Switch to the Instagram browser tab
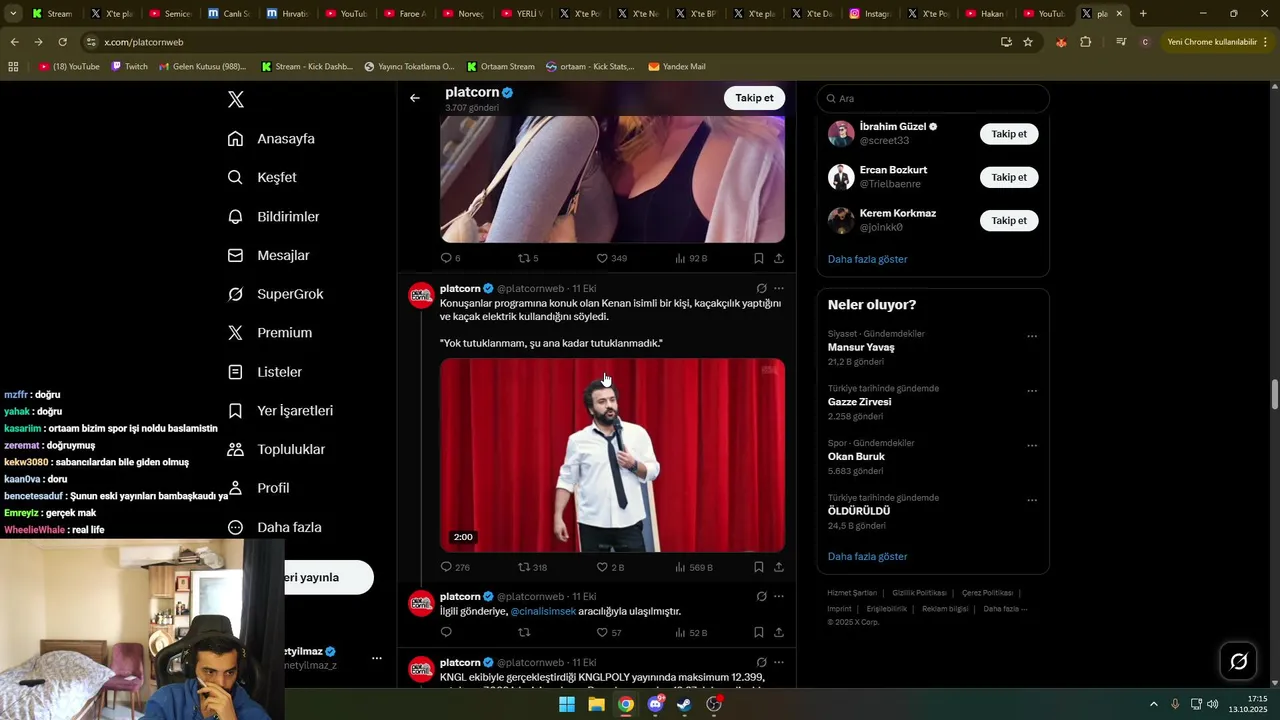The height and width of the screenshot is (720, 1280). [x=869, y=14]
